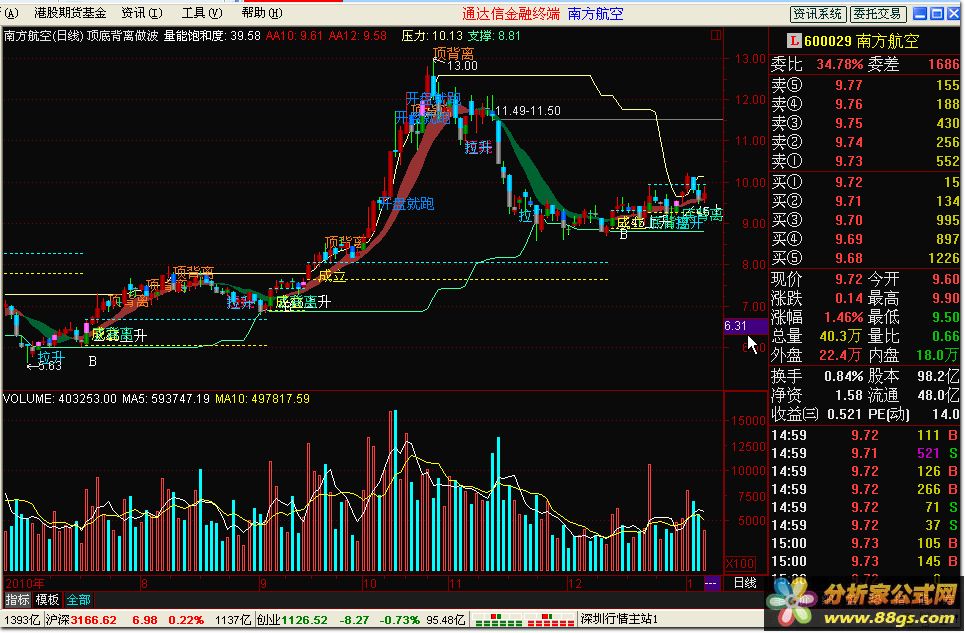Click the 涨幅 1.46% value

843,317
